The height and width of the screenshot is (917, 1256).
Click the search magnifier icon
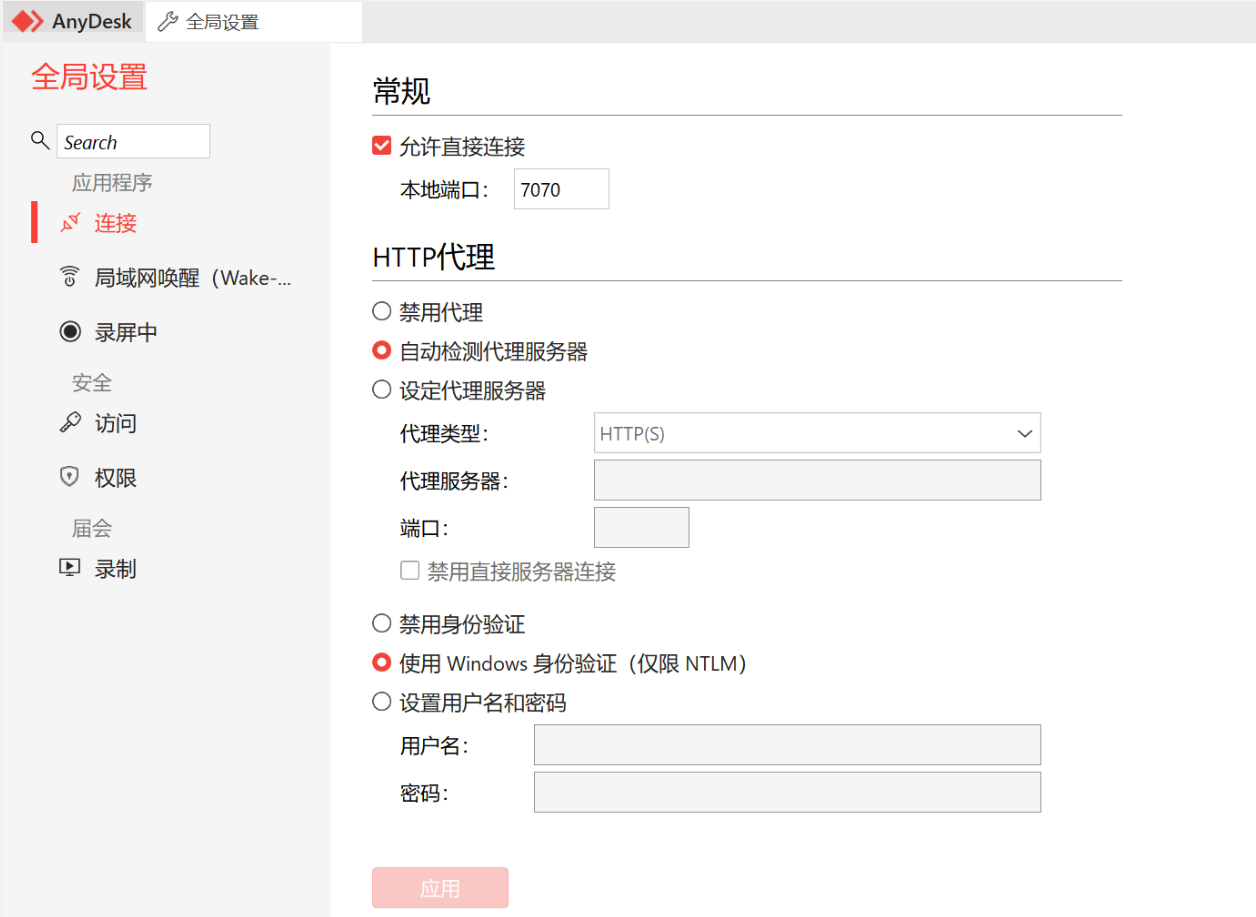pyautogui.click(x=40, y=141)
